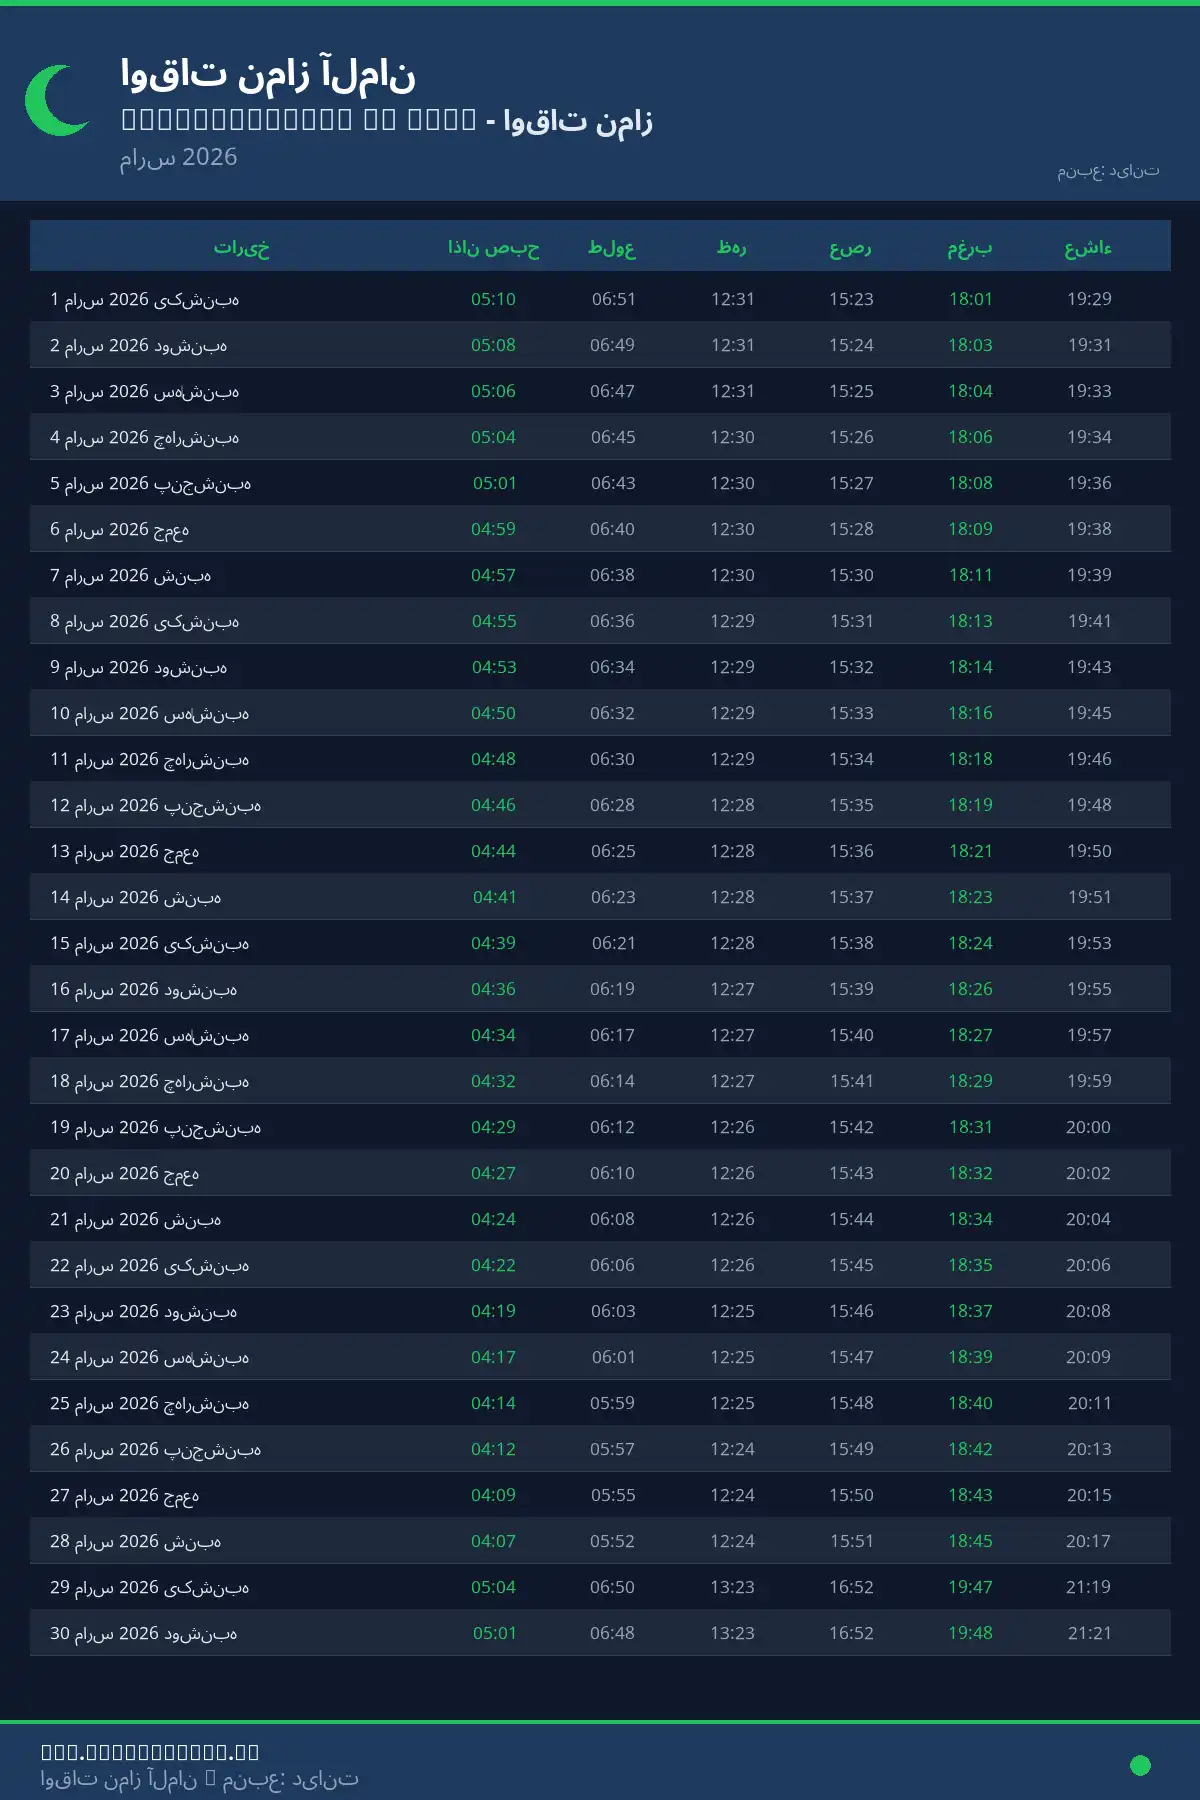Select the 30 March 2026 date cell
This screenshot has height=1800, width=1200.
pos(144,1633)
